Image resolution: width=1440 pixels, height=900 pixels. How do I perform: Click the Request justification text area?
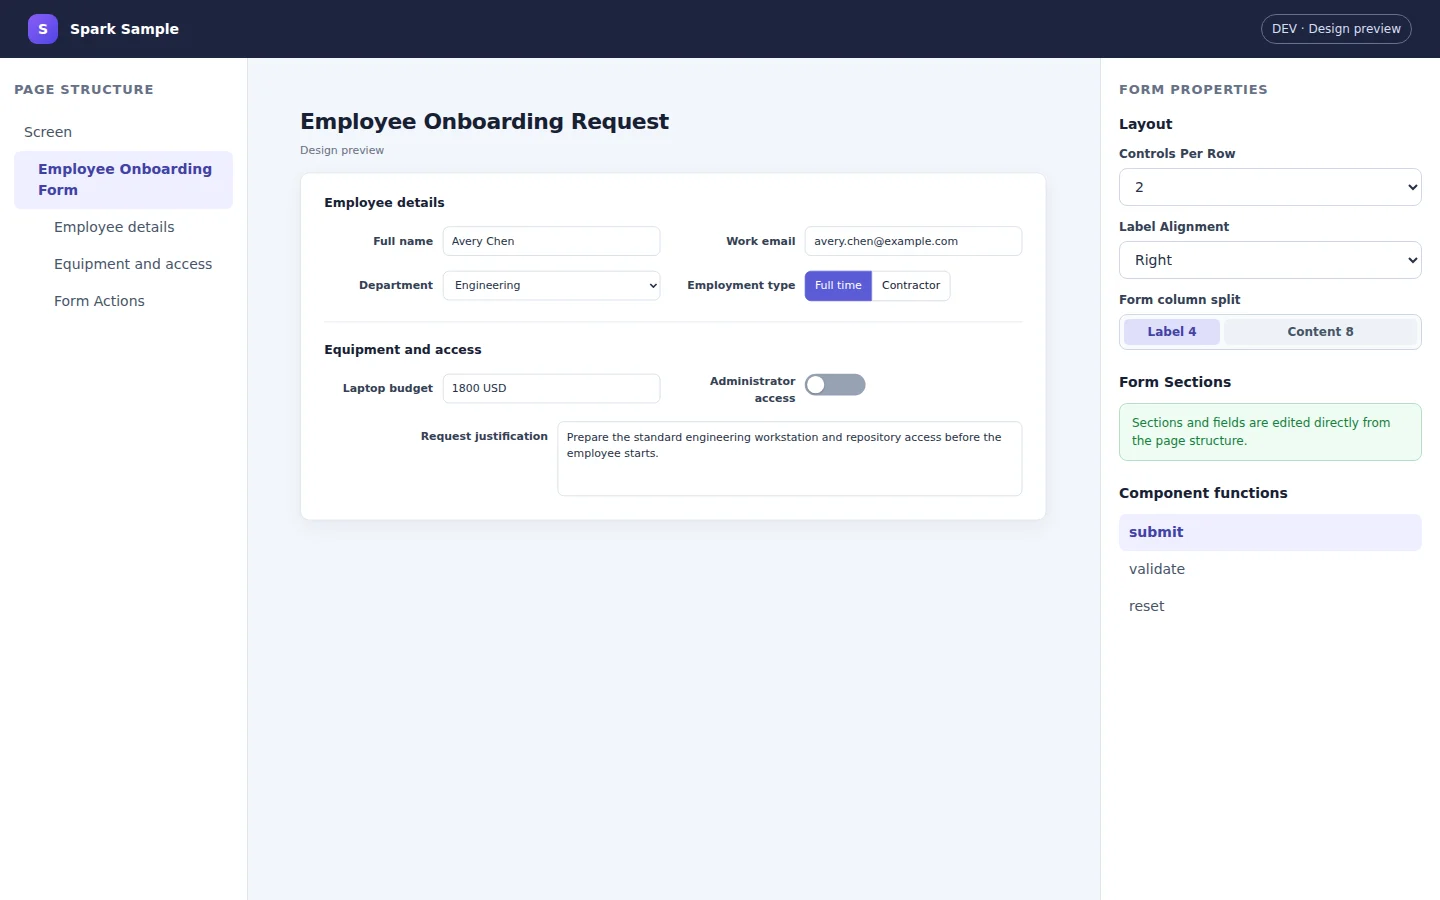(x=790, y=459)
